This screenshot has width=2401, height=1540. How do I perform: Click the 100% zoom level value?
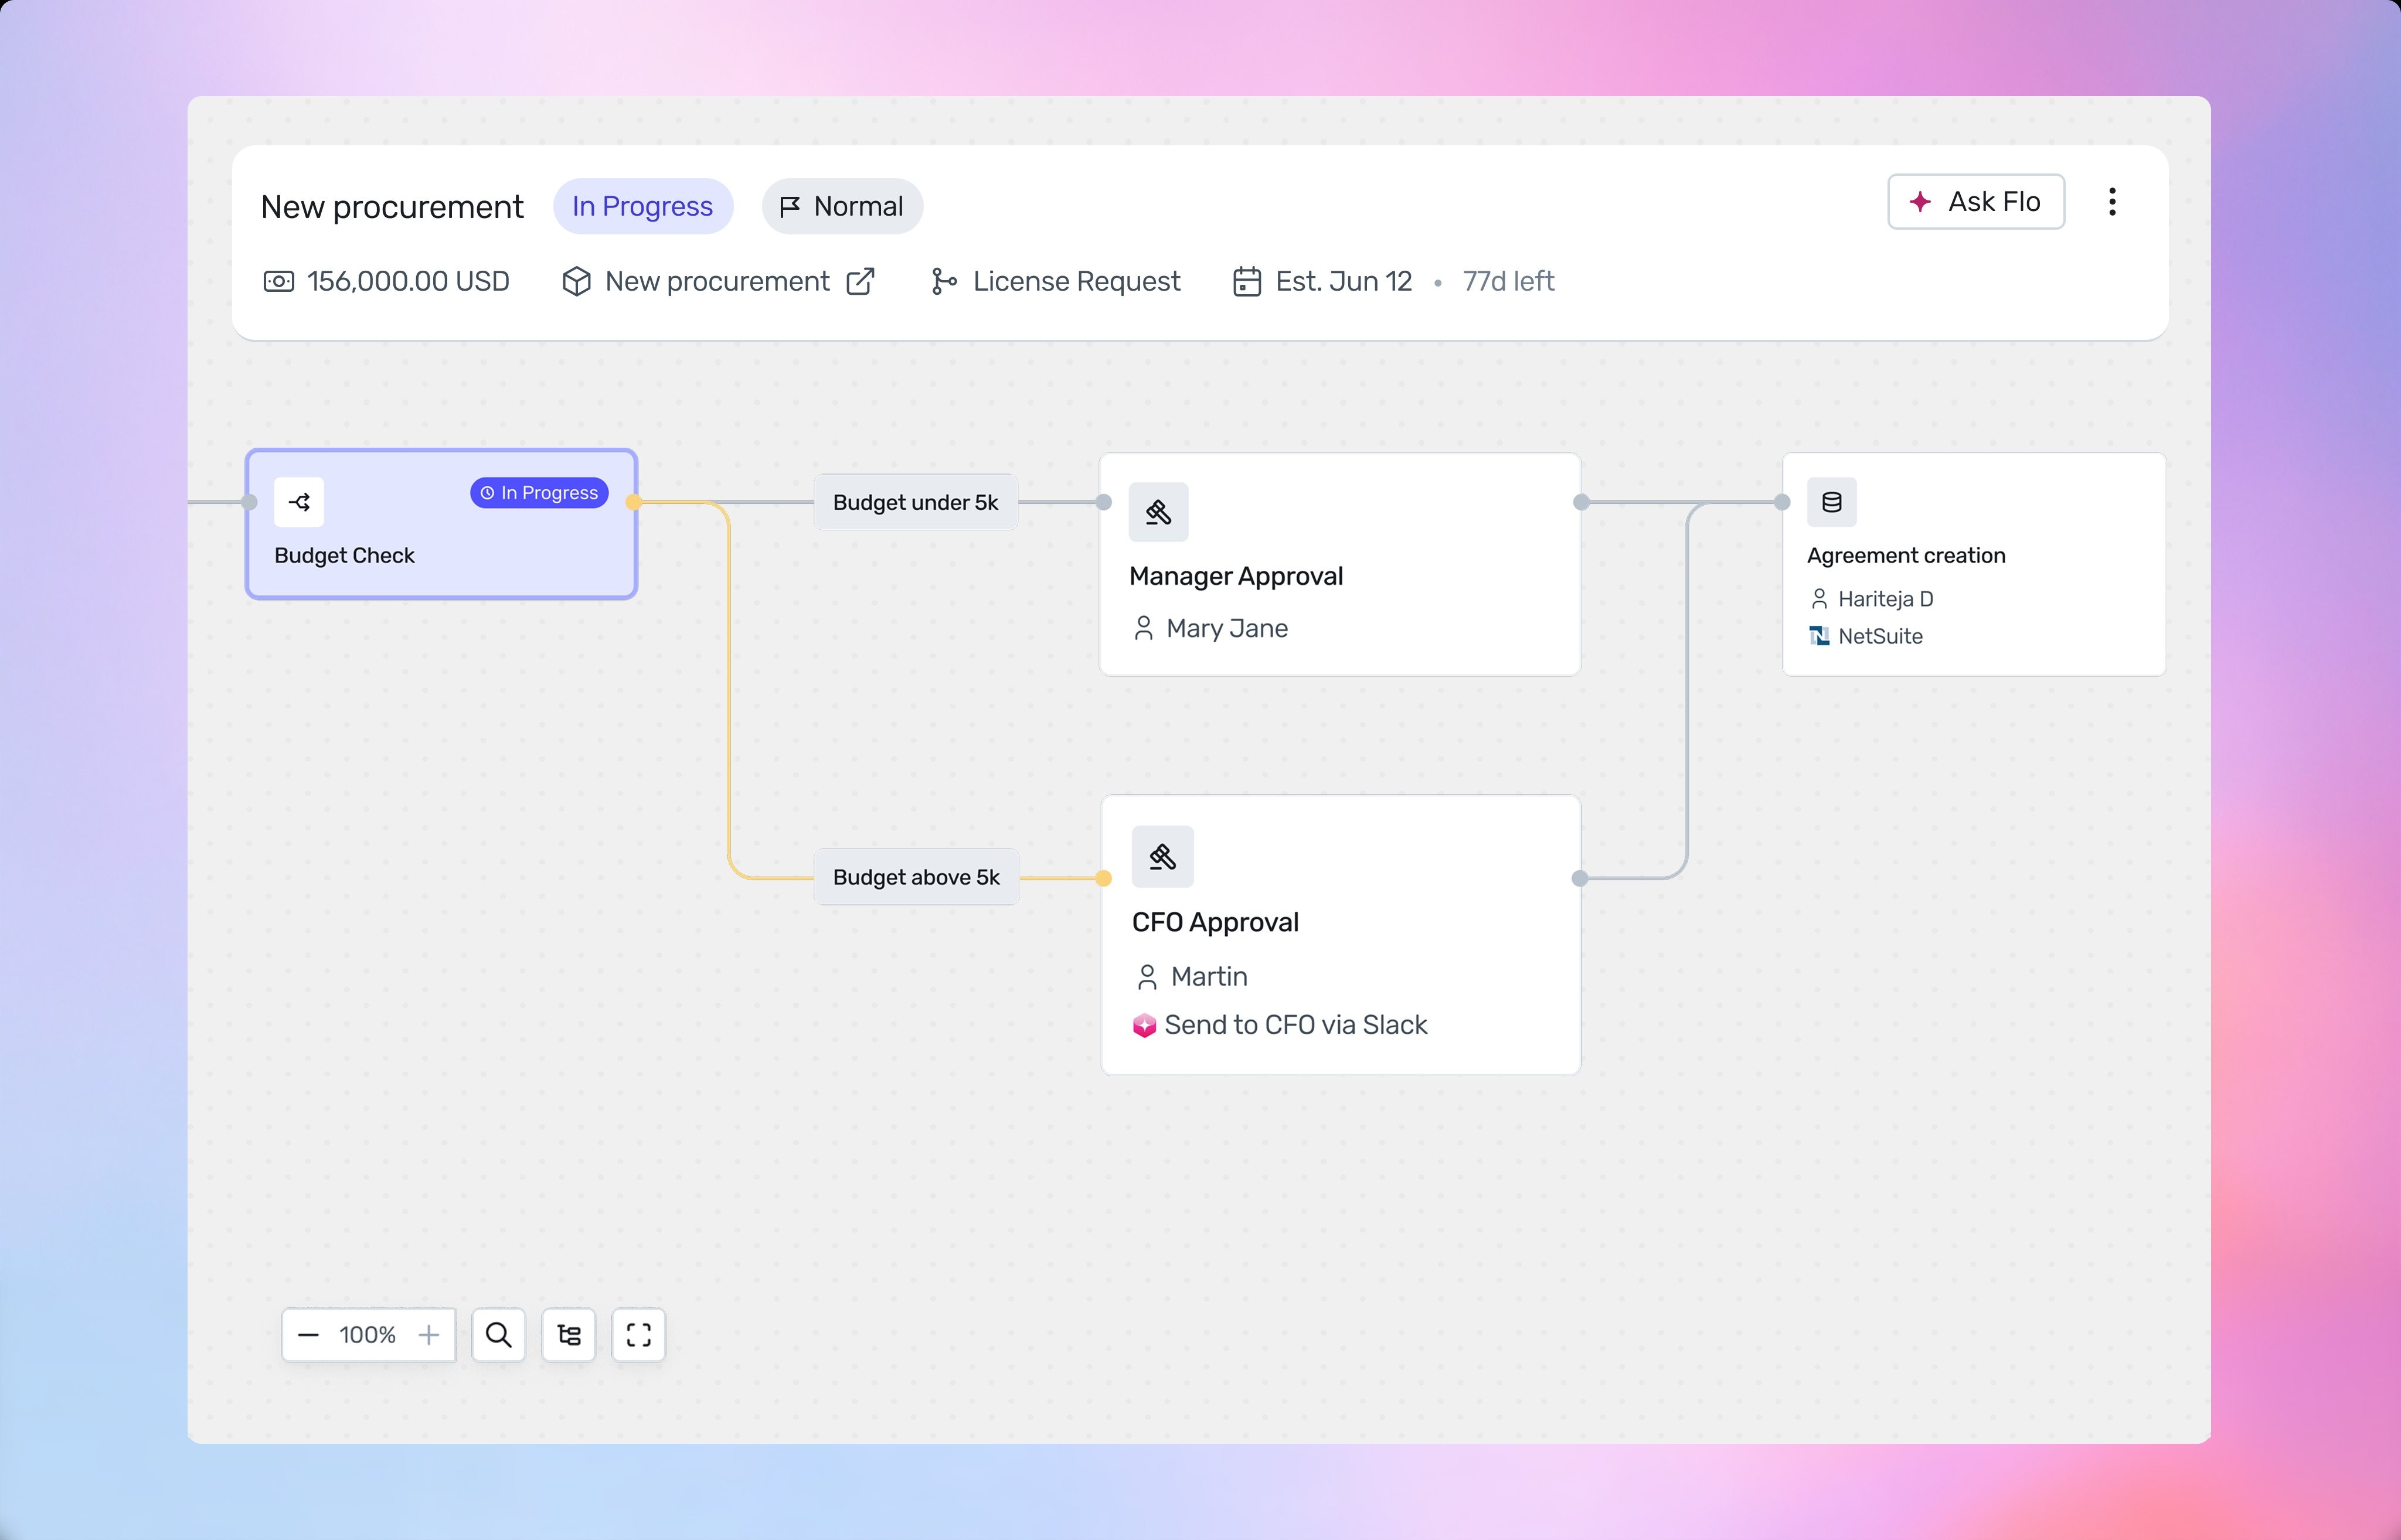pos(367,1335)
